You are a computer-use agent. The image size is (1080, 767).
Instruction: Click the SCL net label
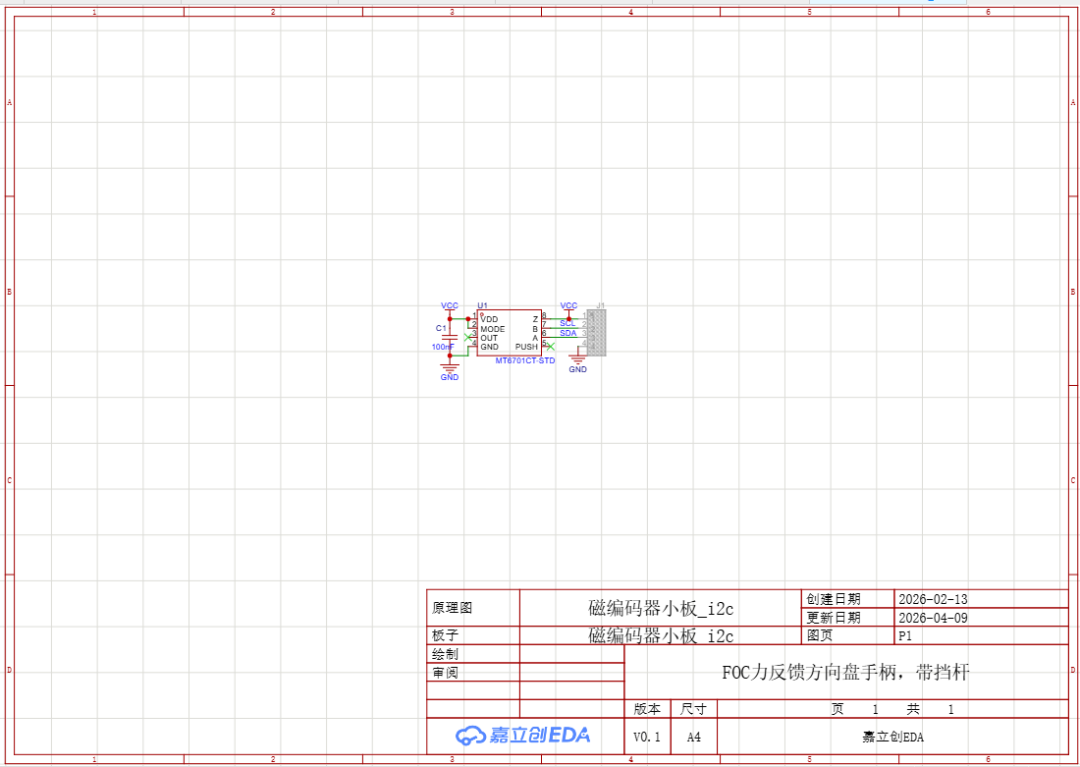point(568,324)
